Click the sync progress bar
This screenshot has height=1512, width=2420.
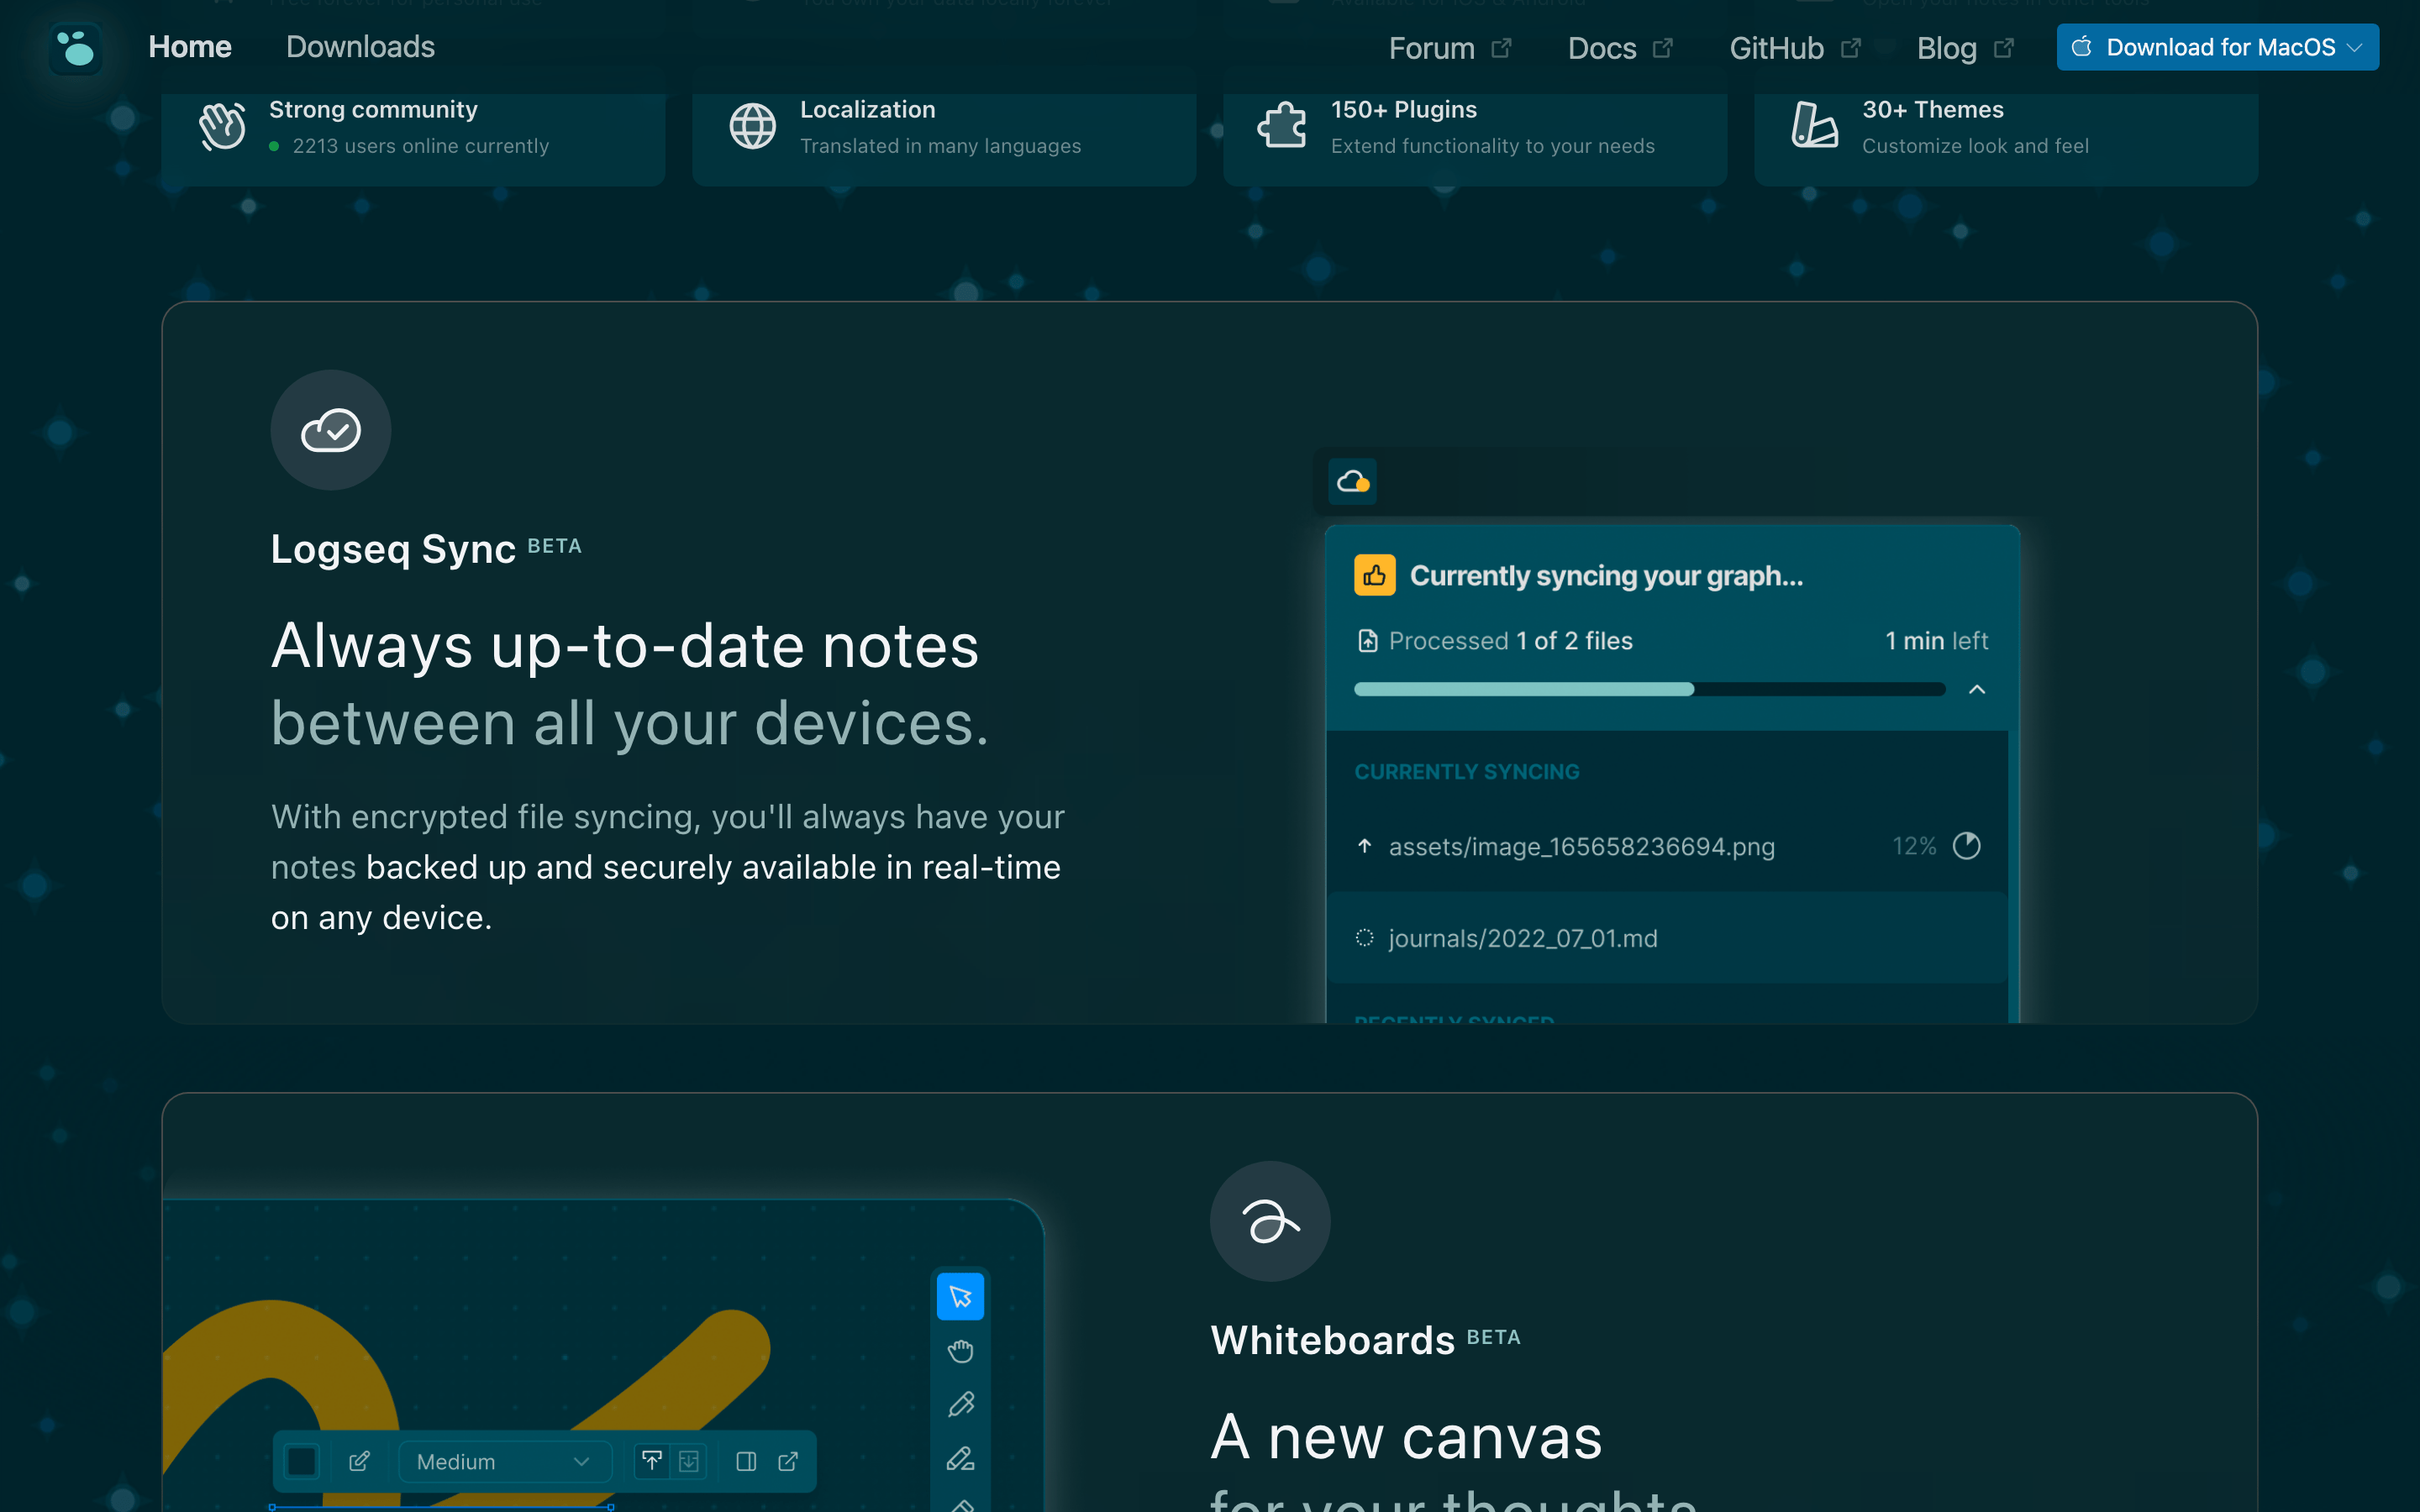(1649, 689)
